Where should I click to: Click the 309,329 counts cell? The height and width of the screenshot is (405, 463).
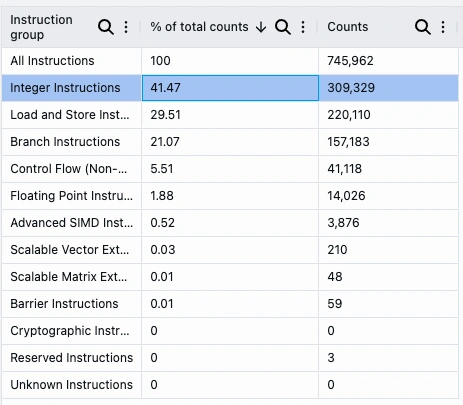[x=389, y=88]
